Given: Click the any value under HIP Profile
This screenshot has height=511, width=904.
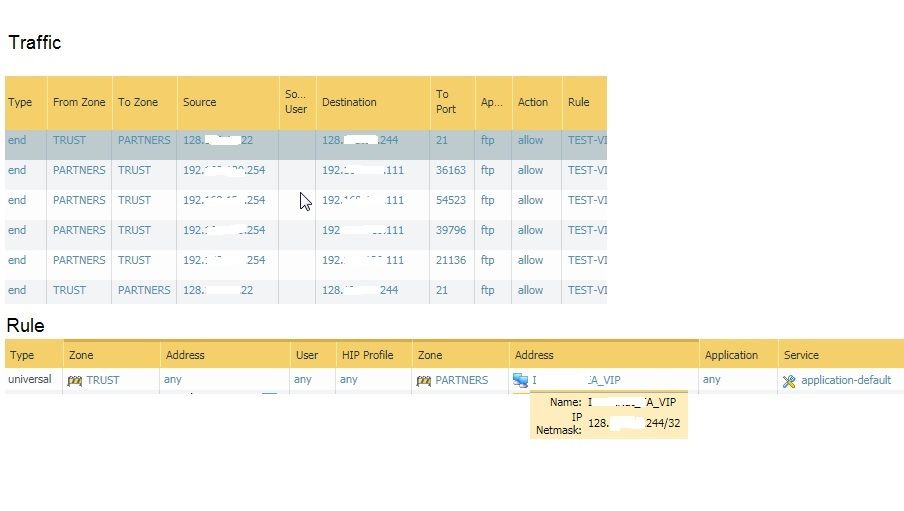Looking at the screenshot, I should 349,380.
